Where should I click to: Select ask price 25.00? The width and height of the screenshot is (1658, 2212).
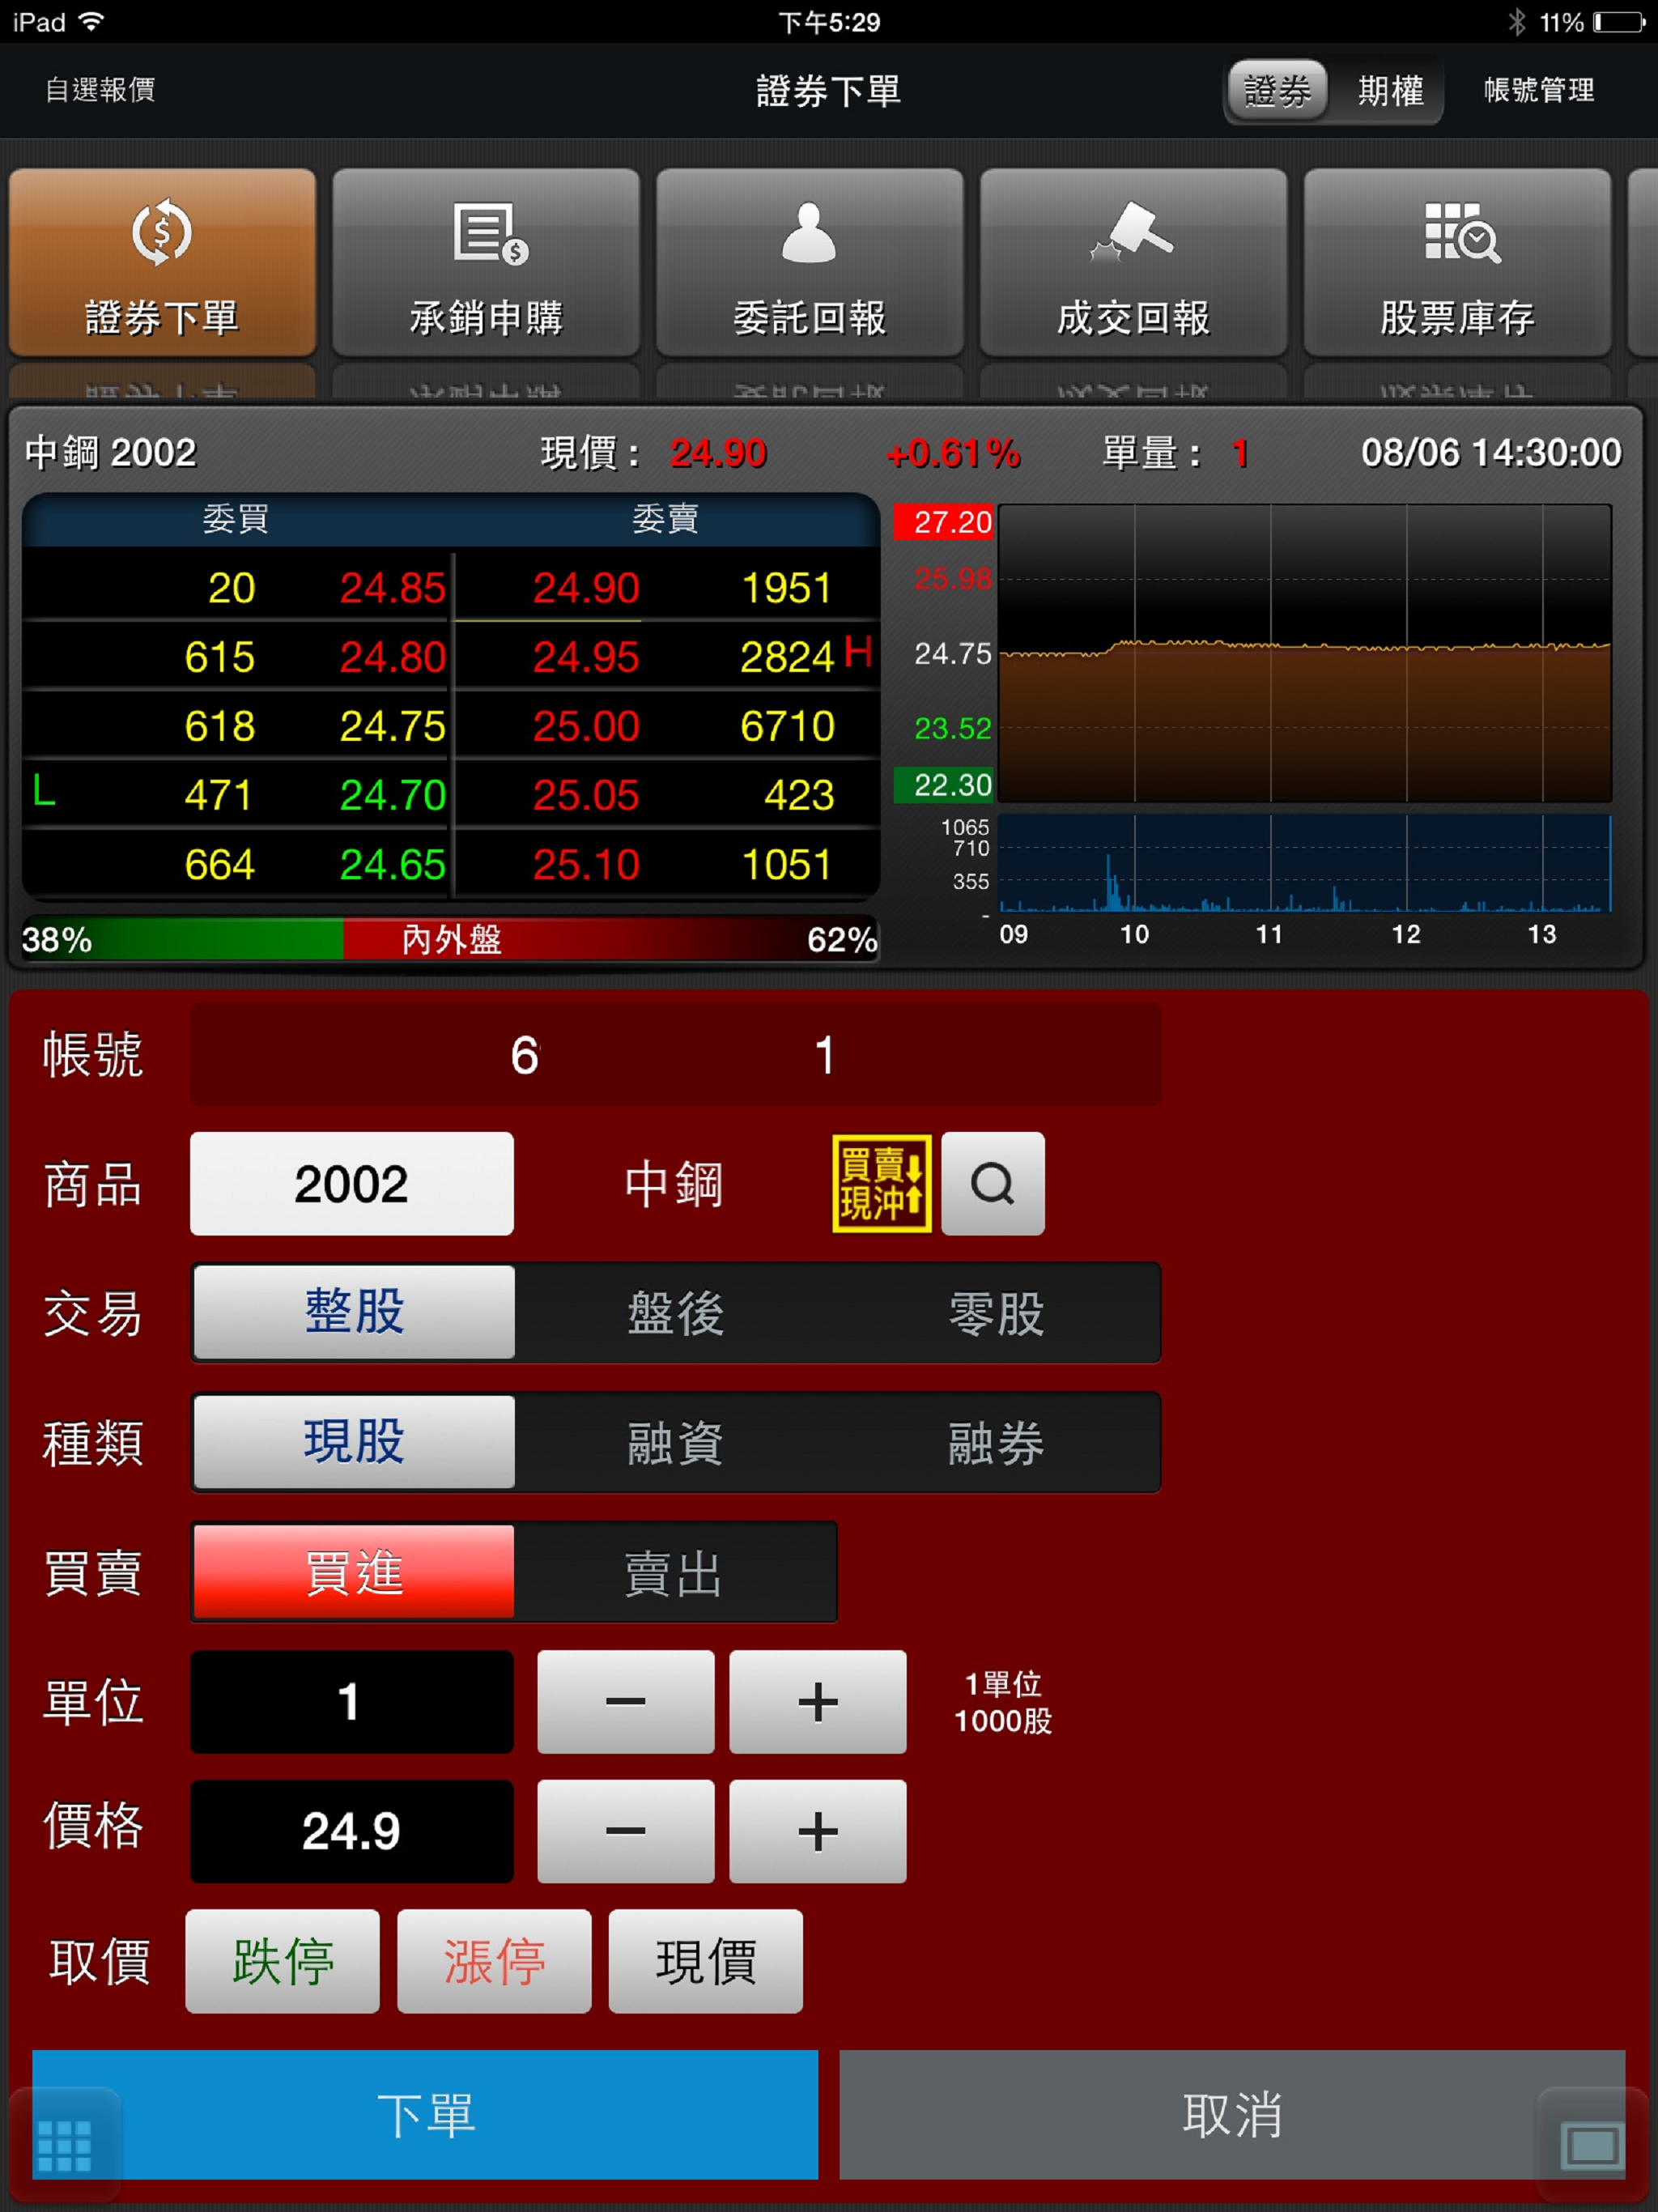tap(586, 726)
